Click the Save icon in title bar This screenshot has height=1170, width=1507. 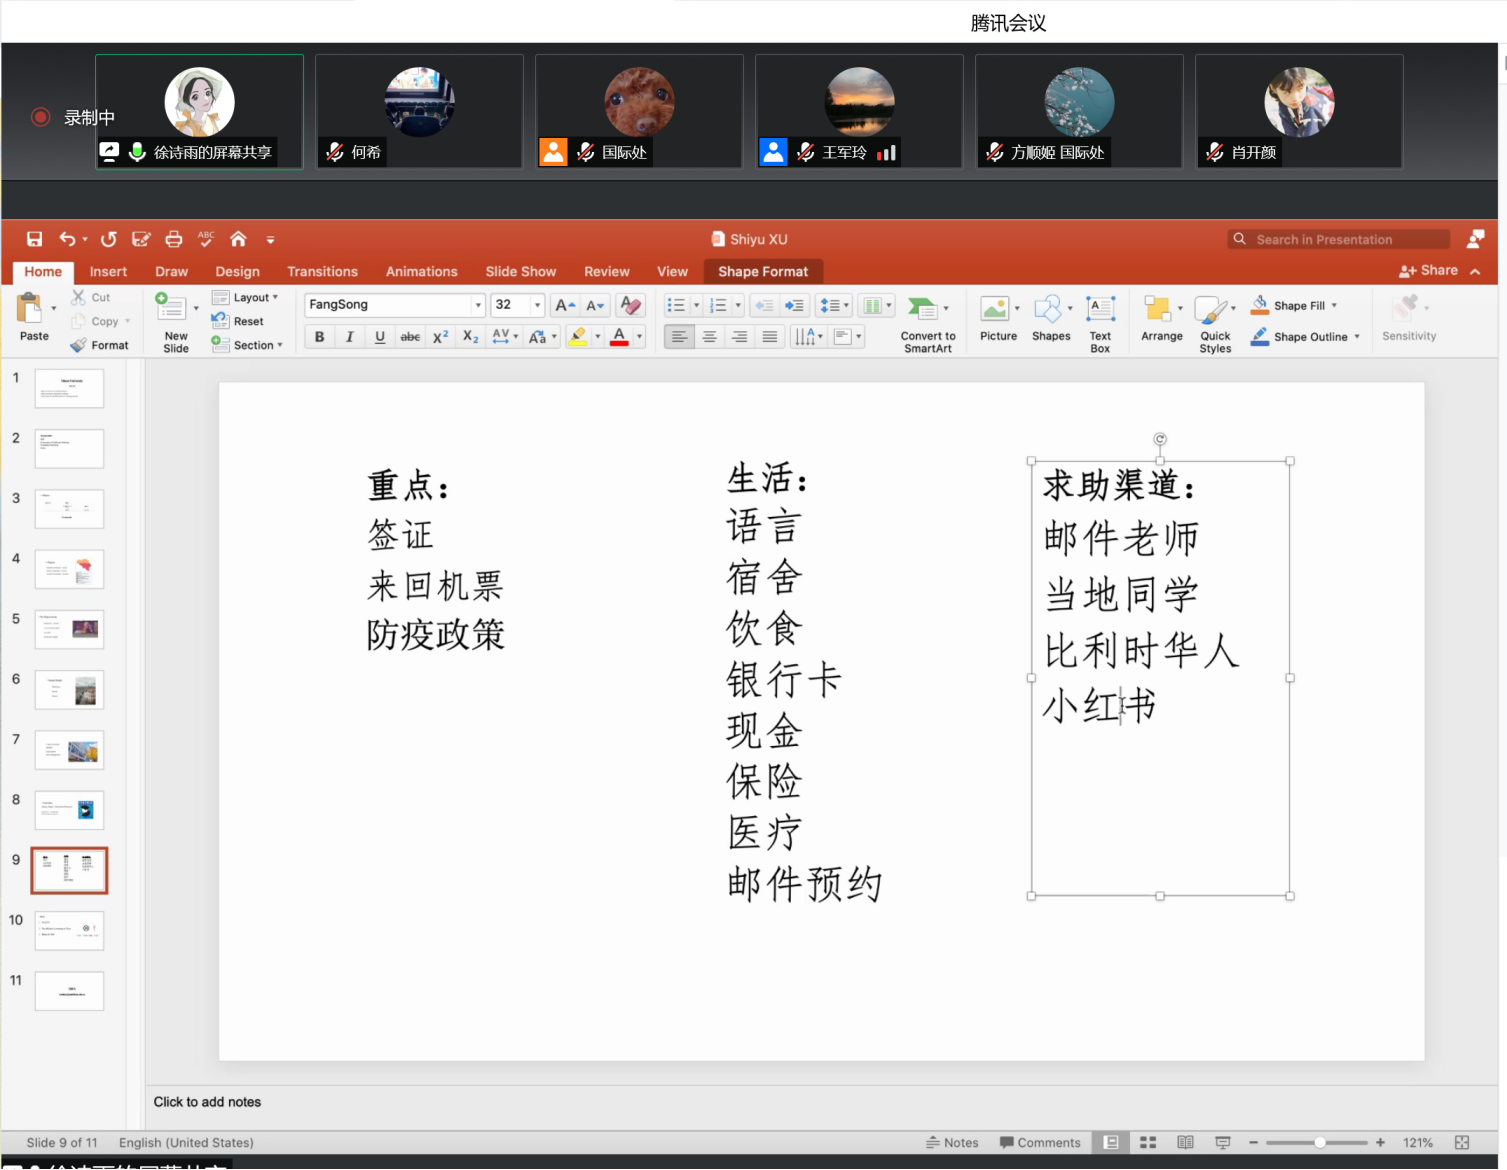(x=34, y=239)
